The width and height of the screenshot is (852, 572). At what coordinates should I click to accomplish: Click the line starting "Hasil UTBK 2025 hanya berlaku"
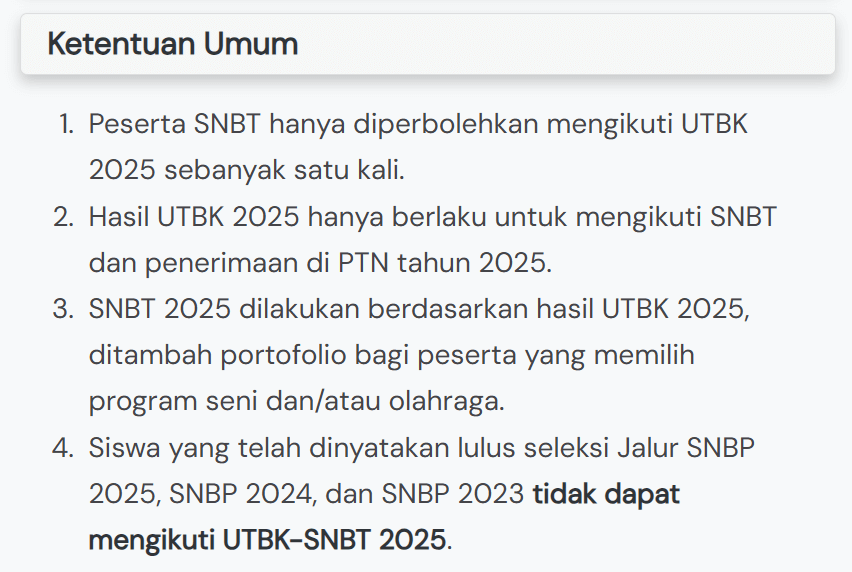(x=432, y=217)
